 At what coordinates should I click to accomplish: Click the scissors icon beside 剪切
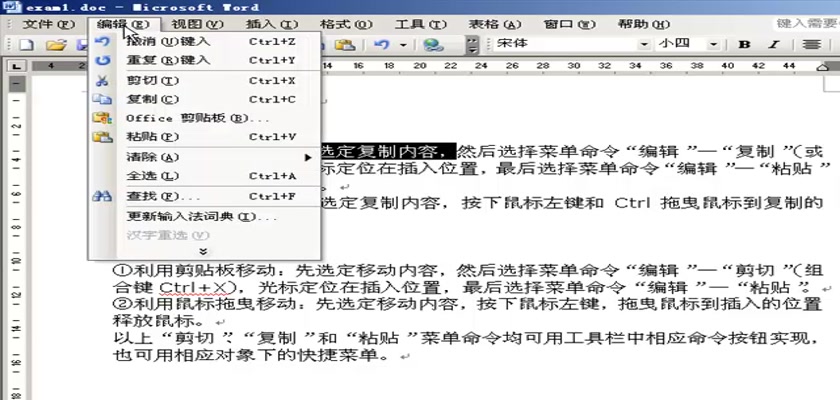point(102,81)
